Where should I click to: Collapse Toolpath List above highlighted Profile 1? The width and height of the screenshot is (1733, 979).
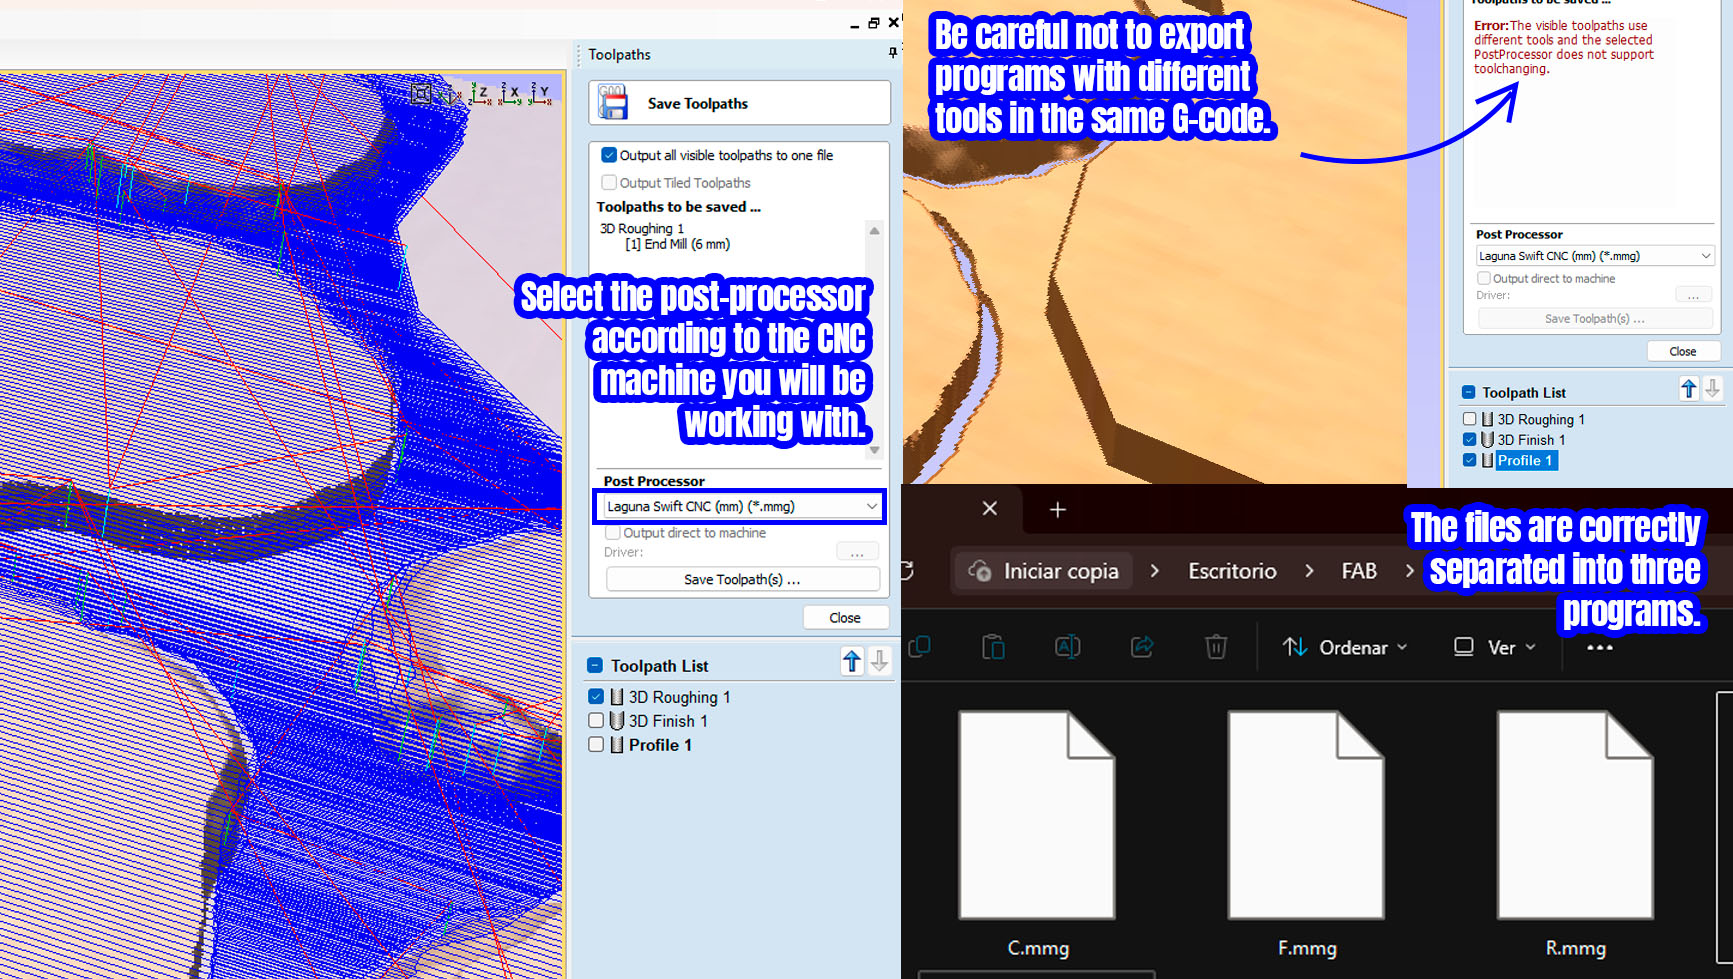point(1469,393)
